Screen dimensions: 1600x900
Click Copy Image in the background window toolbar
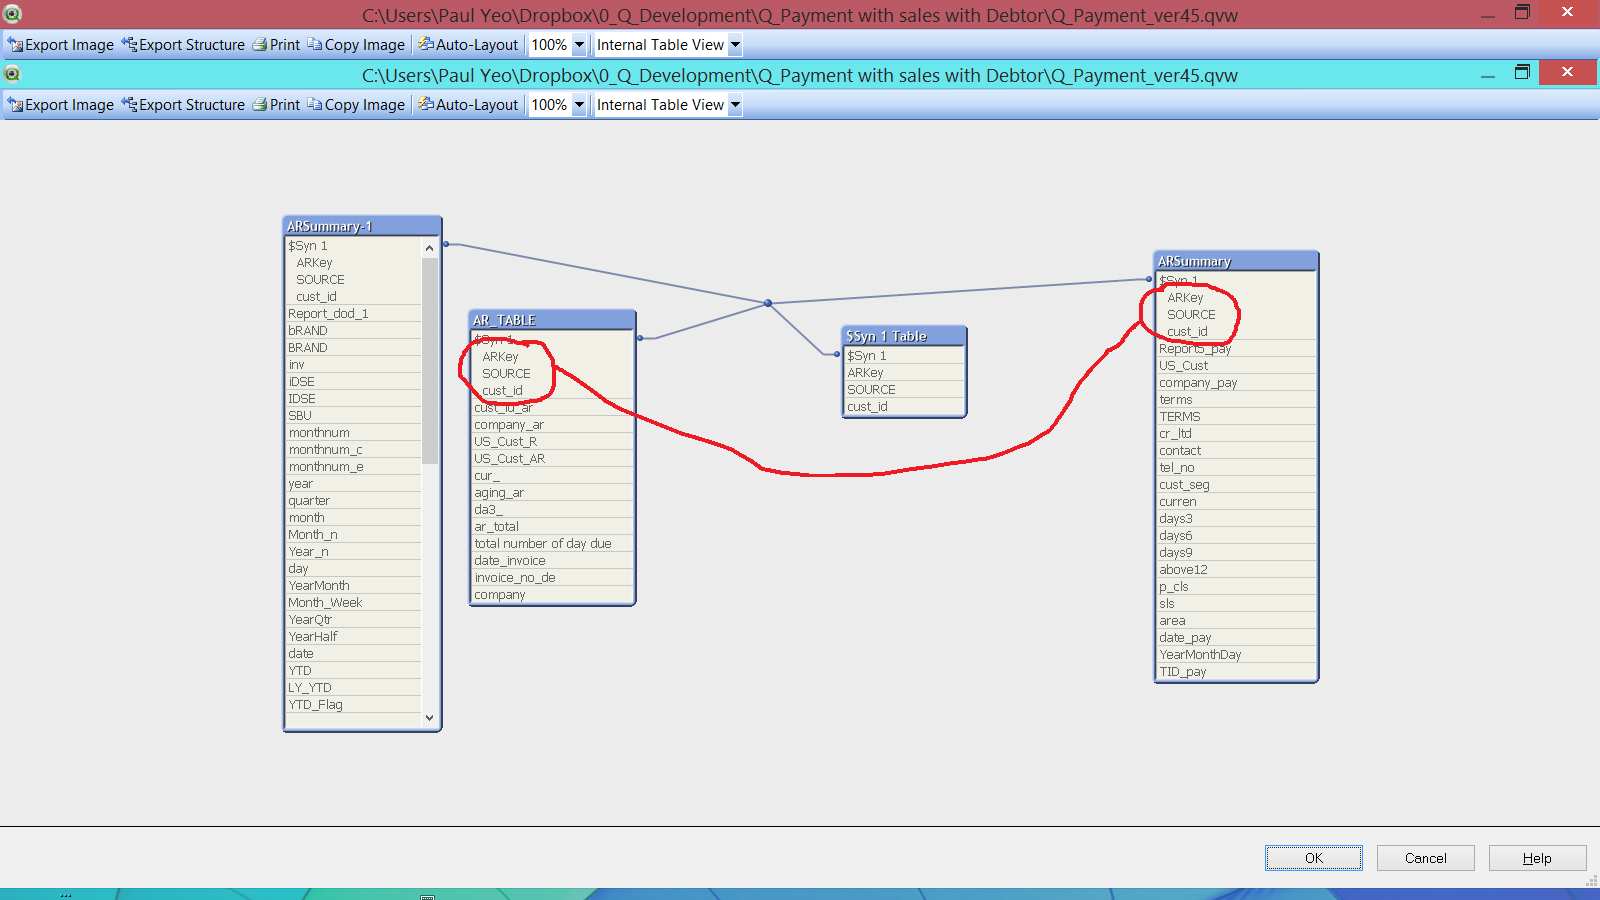[356, 45]
